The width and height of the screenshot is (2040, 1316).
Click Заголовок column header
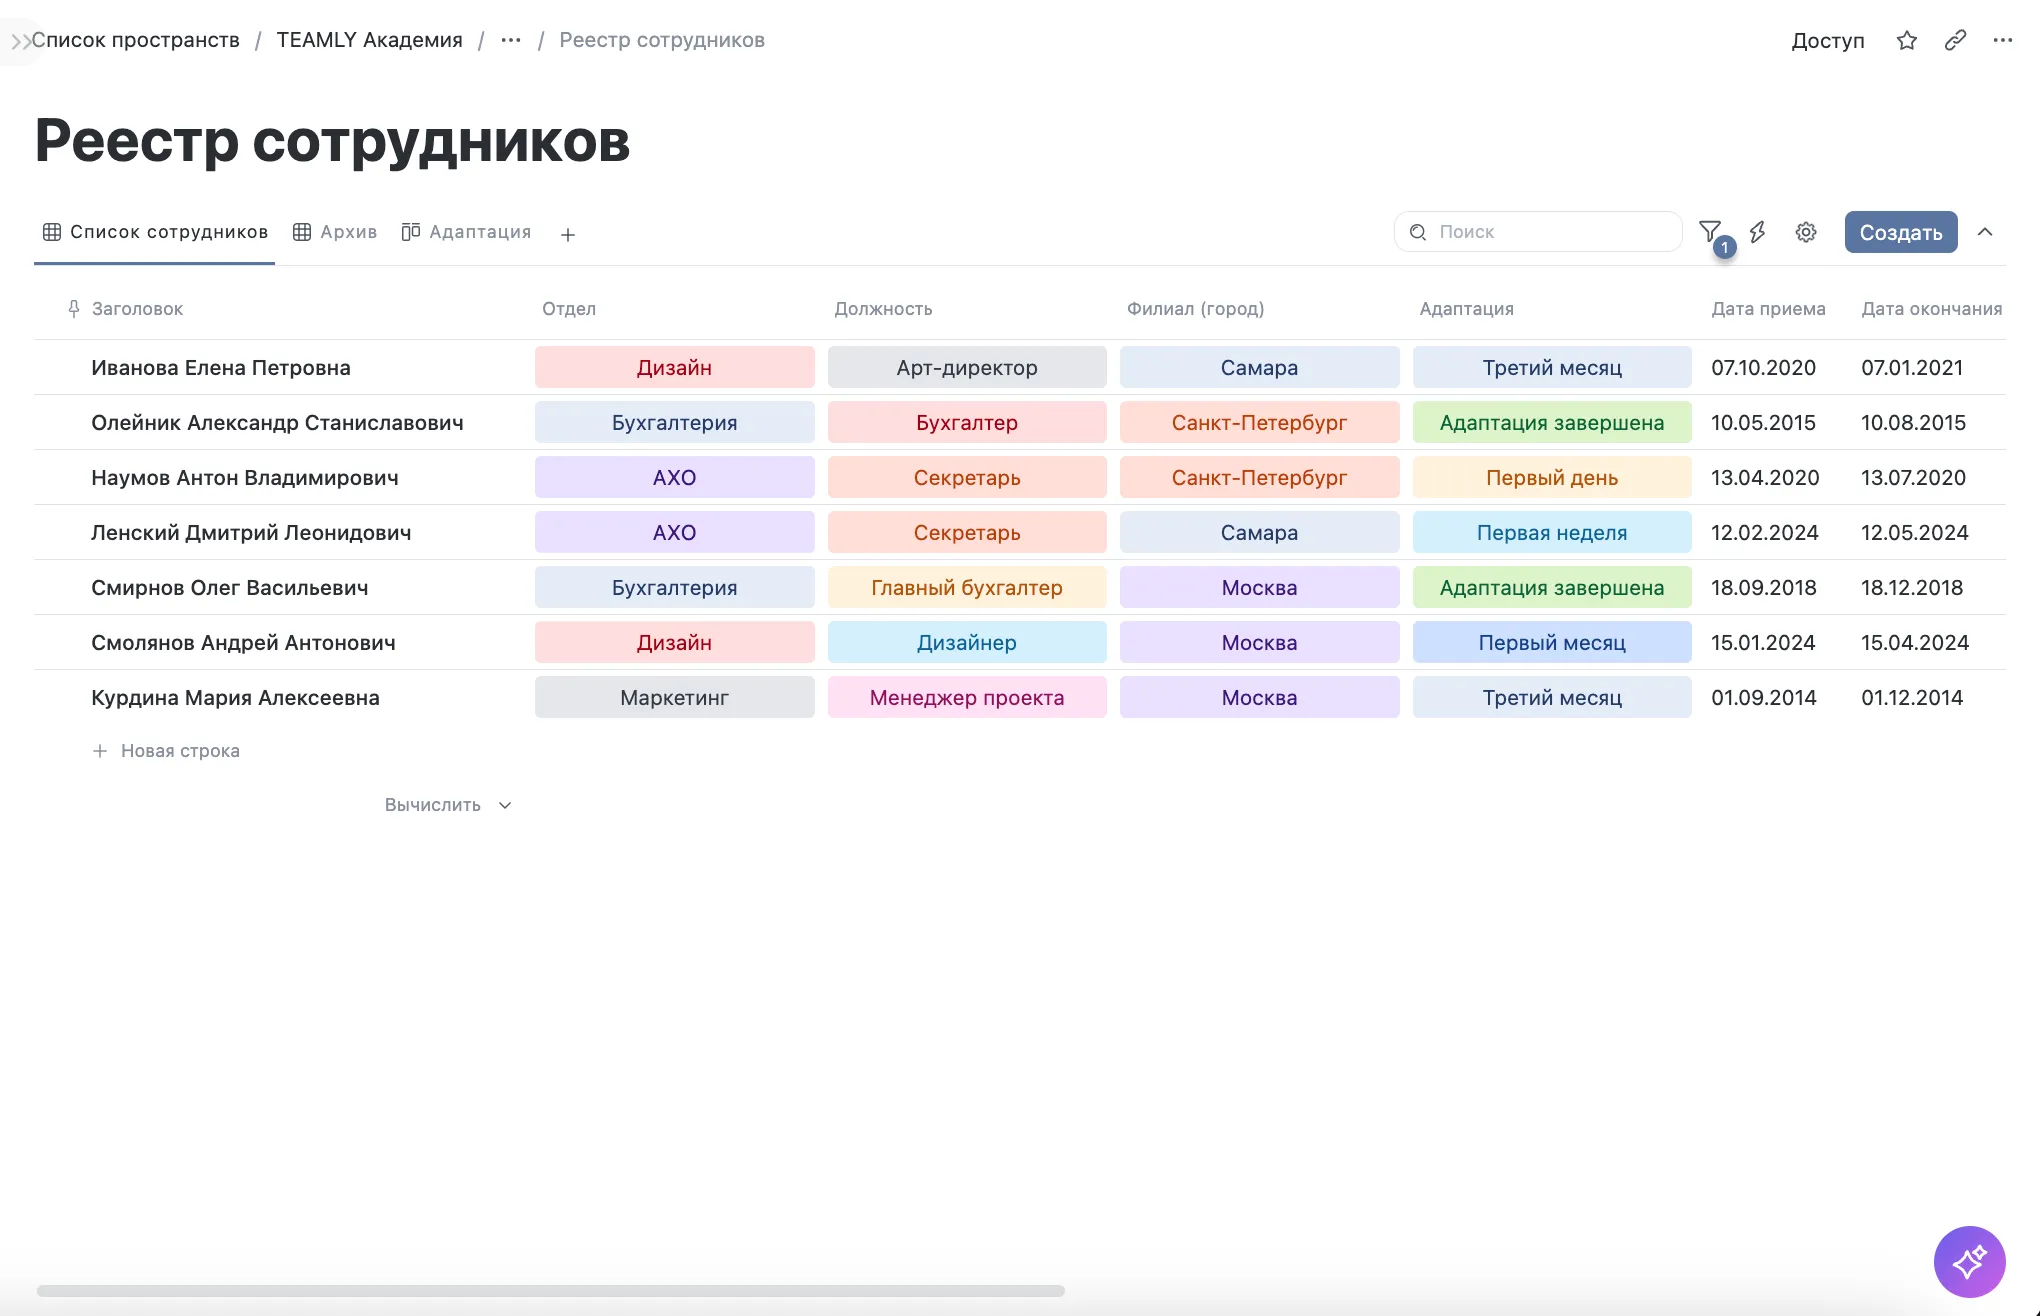(137, 309)
